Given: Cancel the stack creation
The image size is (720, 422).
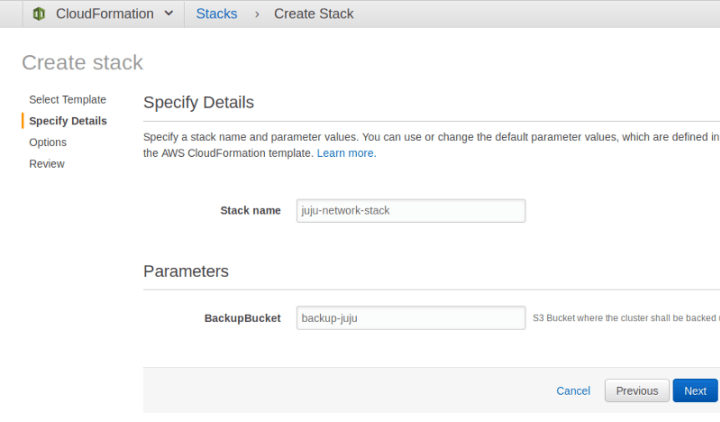Looking at the screenshot, I should tap(573, 391).
